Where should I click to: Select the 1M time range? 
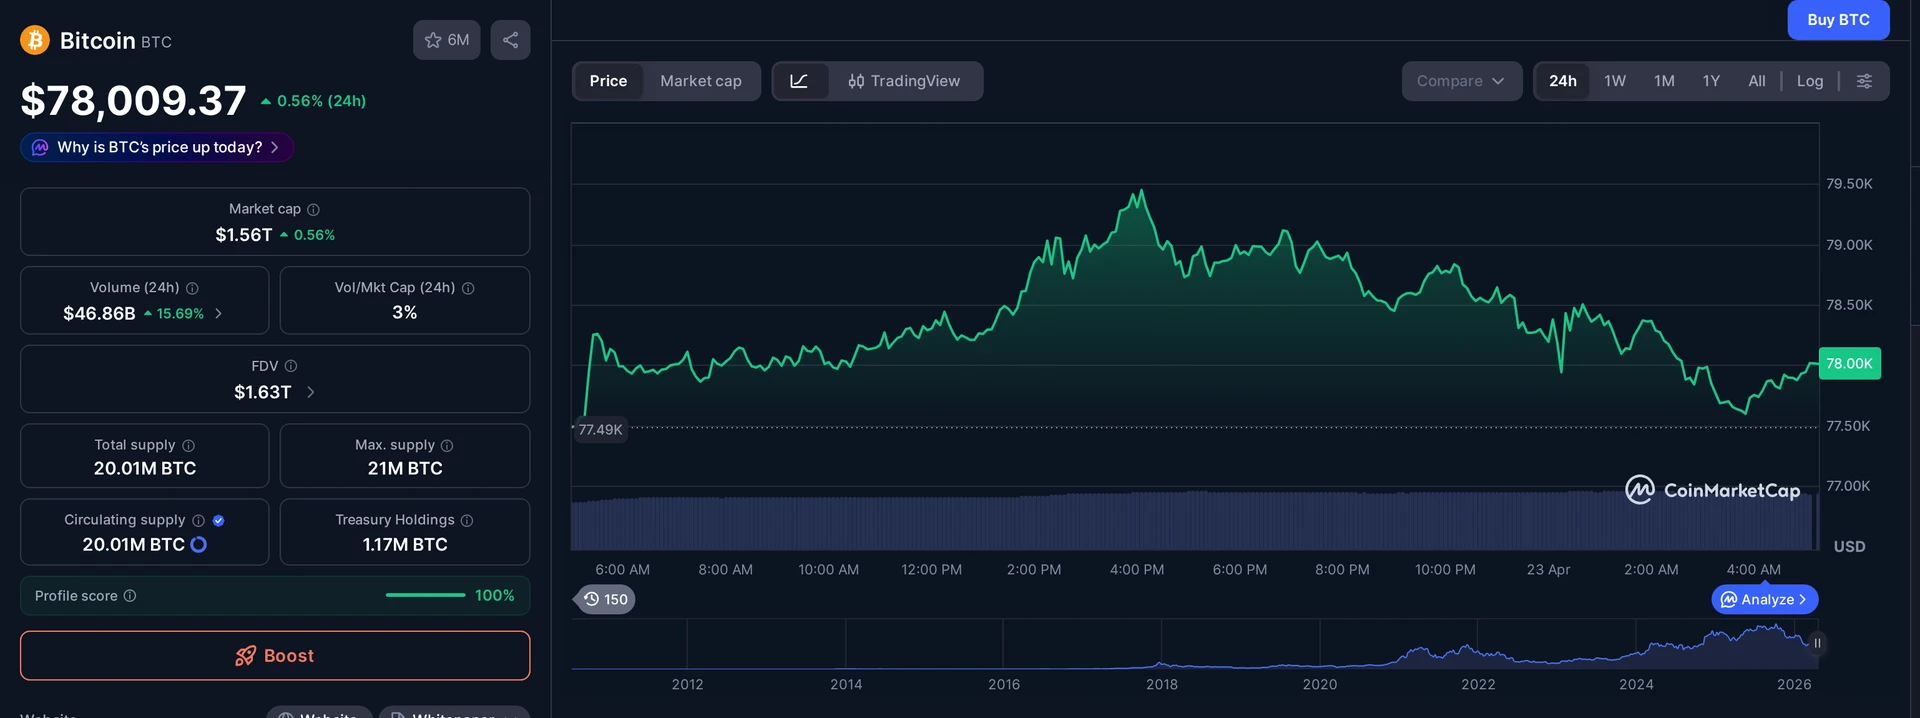coord(1664,81)
